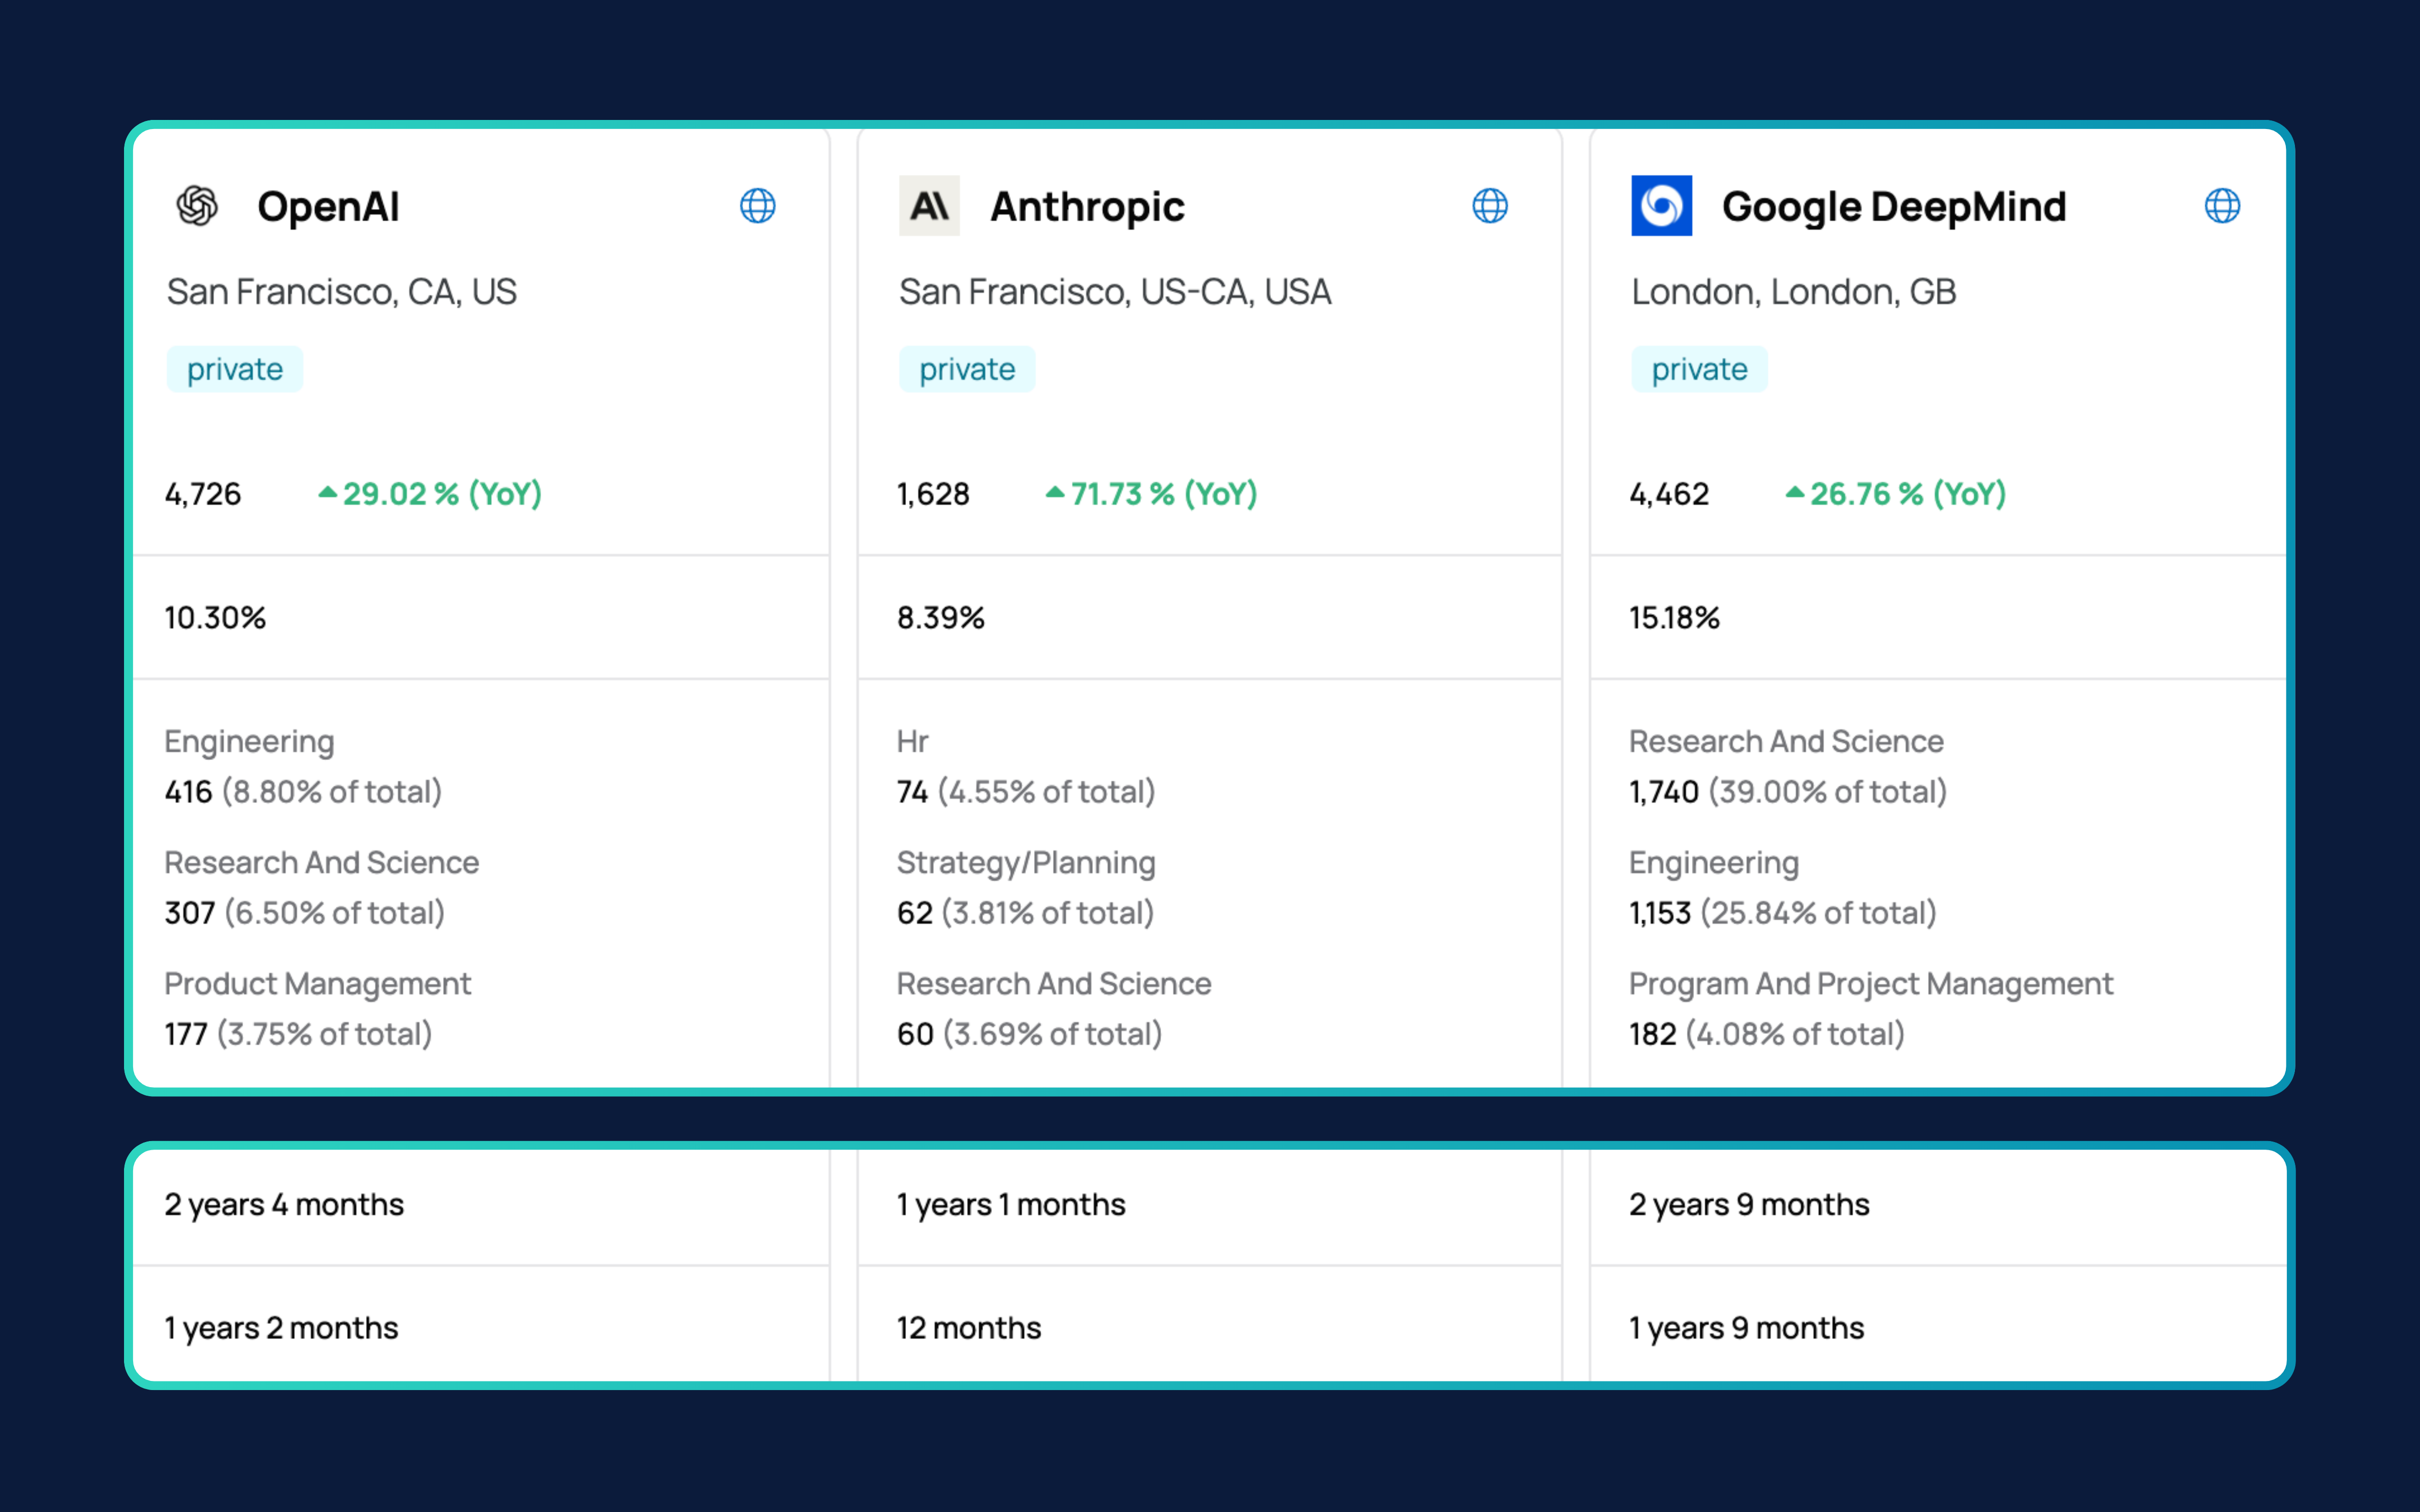Image resolution: width=2420 pixels, height=1512 pixels.
Task: Click 2 years 4 months tenure
Action: coord(284,1205)
